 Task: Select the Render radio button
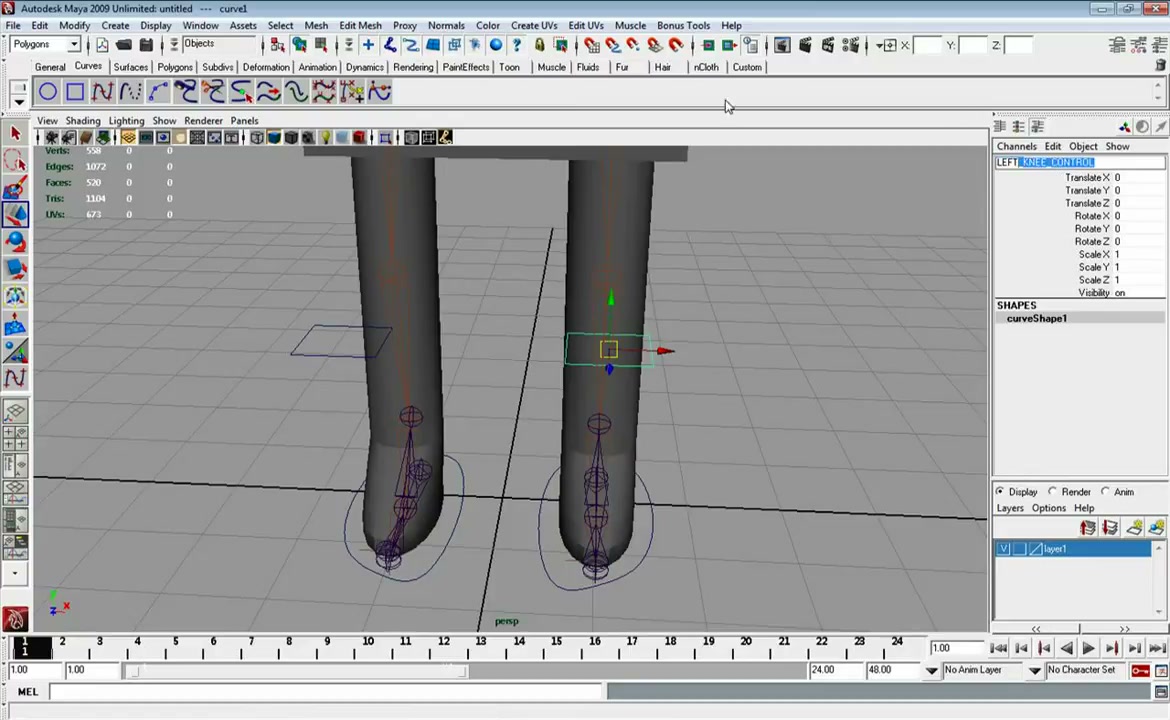[1052, 491]
